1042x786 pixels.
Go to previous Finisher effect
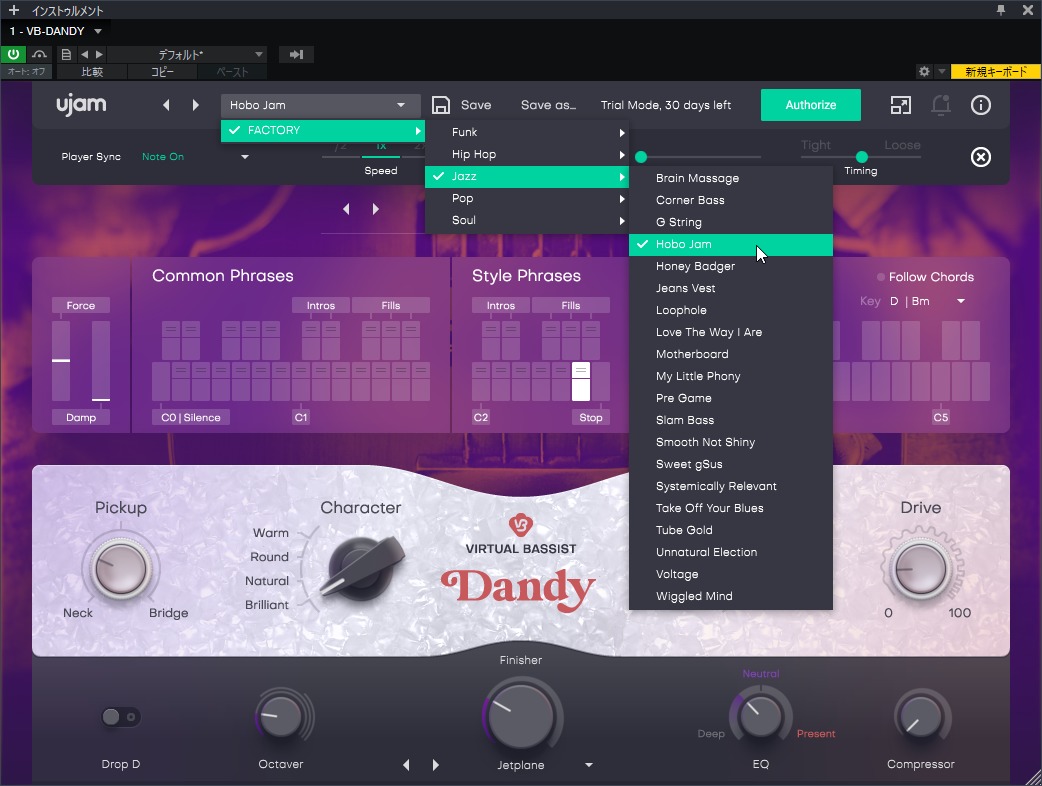(x=406, y=765)
